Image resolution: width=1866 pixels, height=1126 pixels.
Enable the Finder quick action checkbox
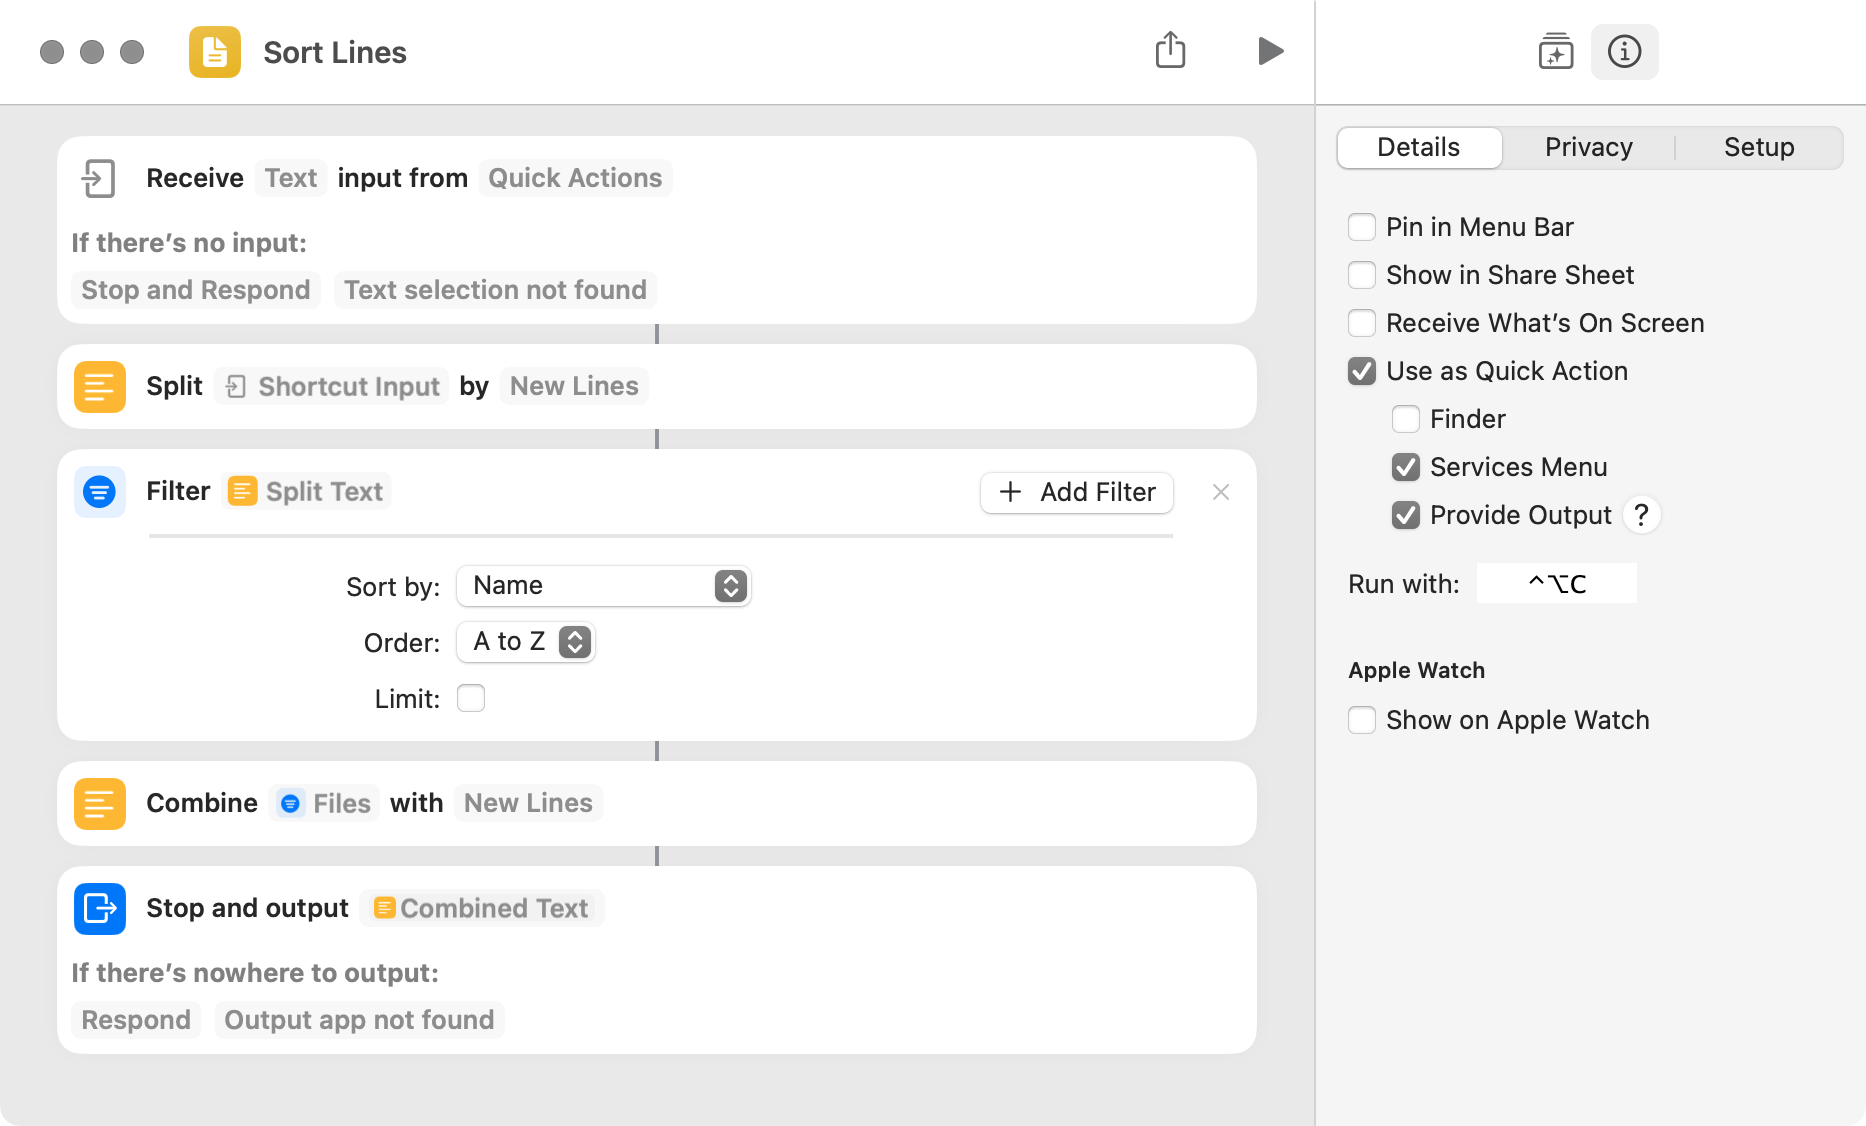[x=1406, y=419]
